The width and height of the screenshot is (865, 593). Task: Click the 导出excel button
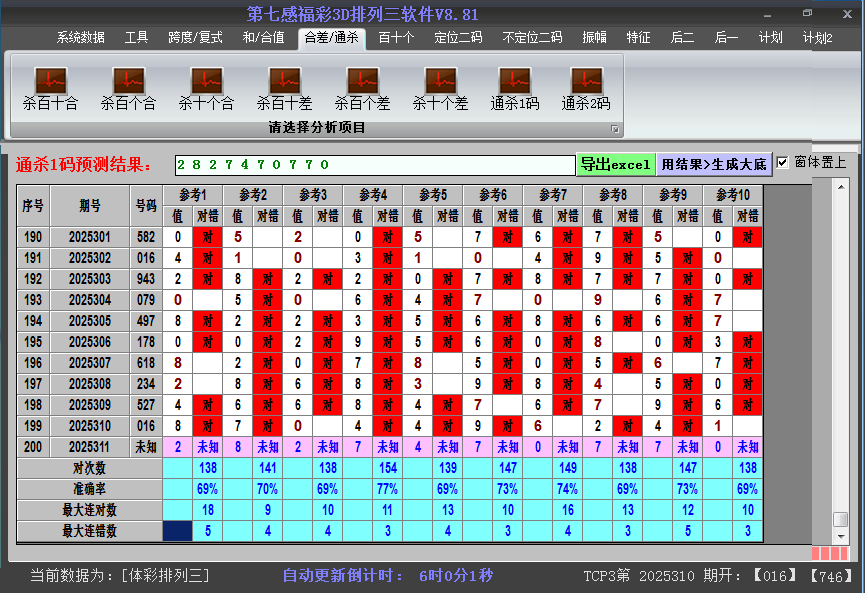point(616,162)
